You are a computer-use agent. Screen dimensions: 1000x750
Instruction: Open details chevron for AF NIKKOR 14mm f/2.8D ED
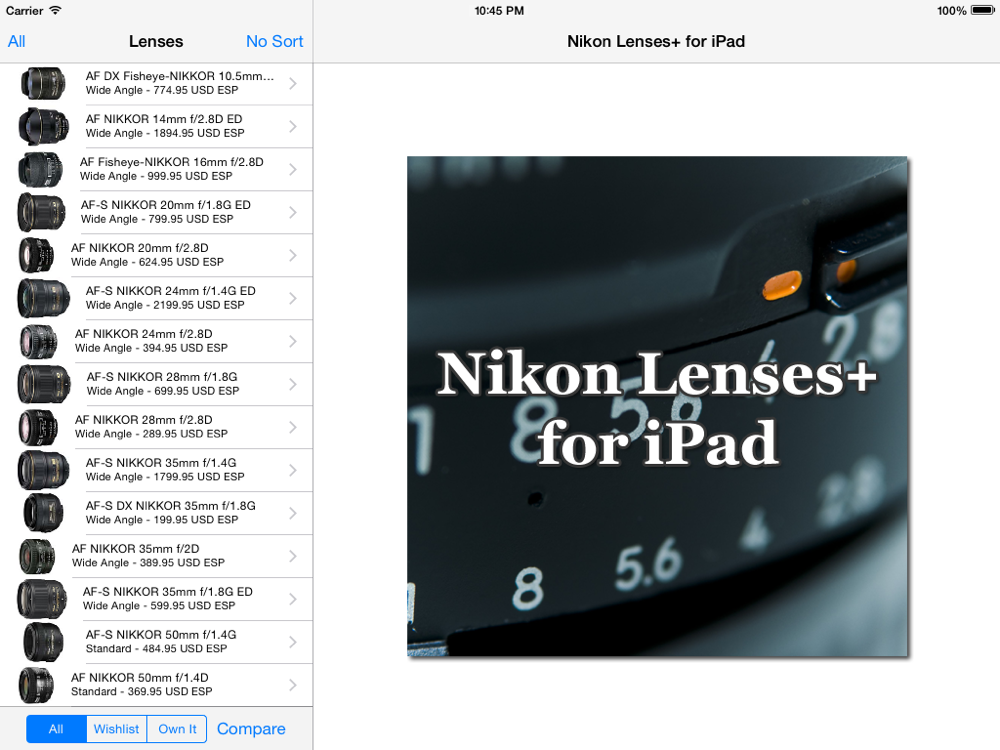click(x=293, y=126)
